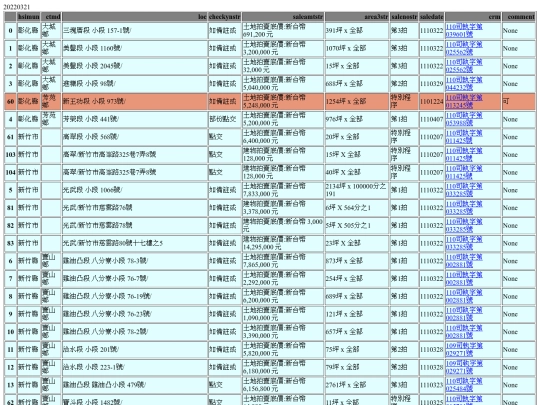Click the location cell containing 1160號
This screenshot has width=540, height=405.
[135, 48]
